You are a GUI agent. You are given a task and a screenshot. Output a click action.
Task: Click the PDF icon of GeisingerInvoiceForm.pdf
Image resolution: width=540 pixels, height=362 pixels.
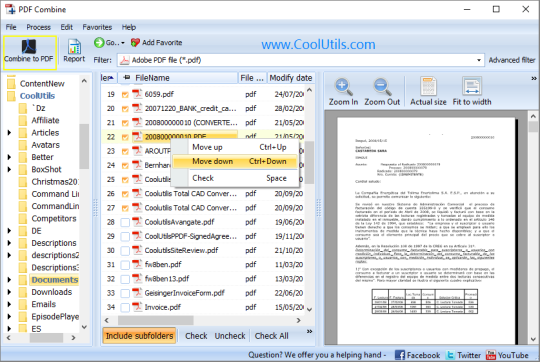tap(137, 293)
